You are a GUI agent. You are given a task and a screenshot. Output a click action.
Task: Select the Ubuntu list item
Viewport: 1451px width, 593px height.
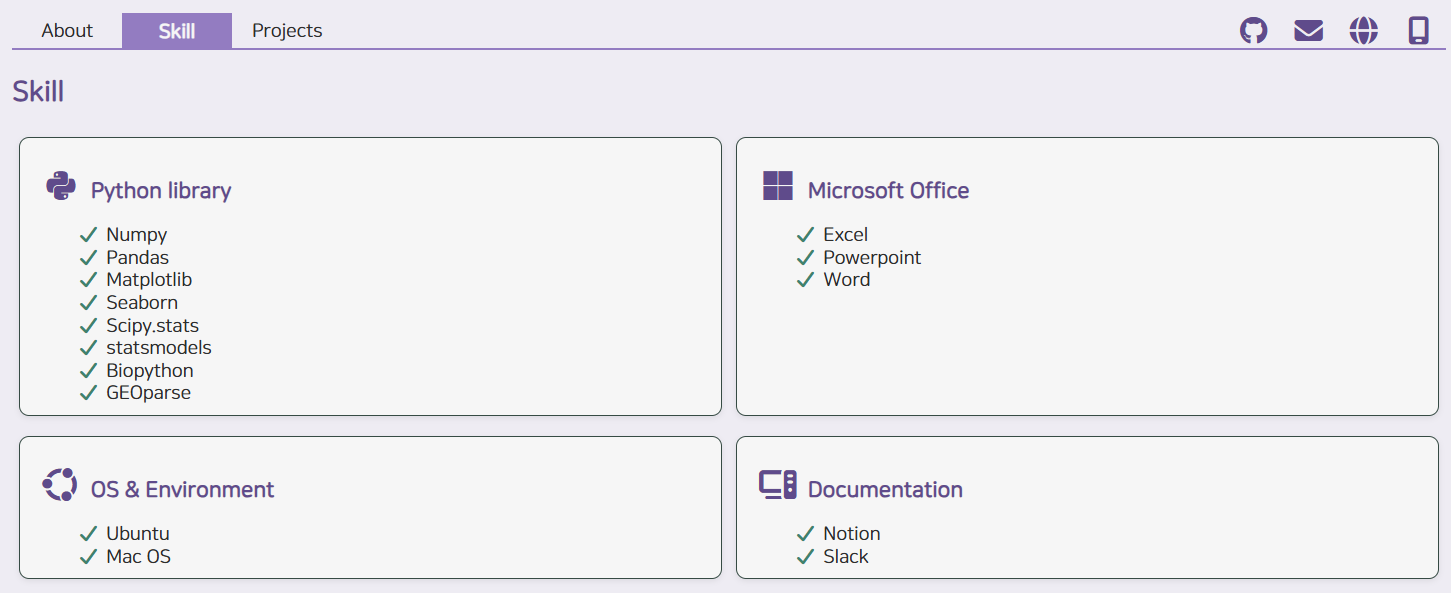coord(138,534)
